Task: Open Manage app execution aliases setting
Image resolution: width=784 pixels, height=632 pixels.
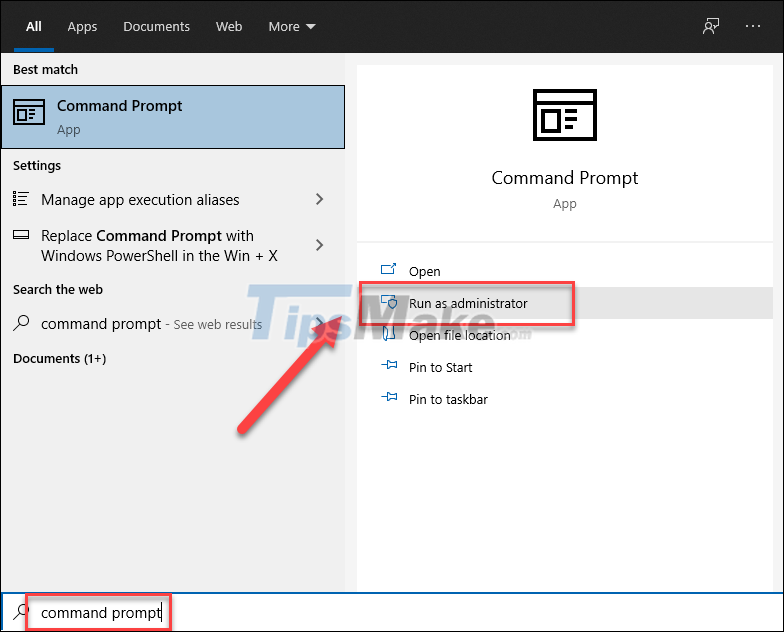Action: point(173,200)
